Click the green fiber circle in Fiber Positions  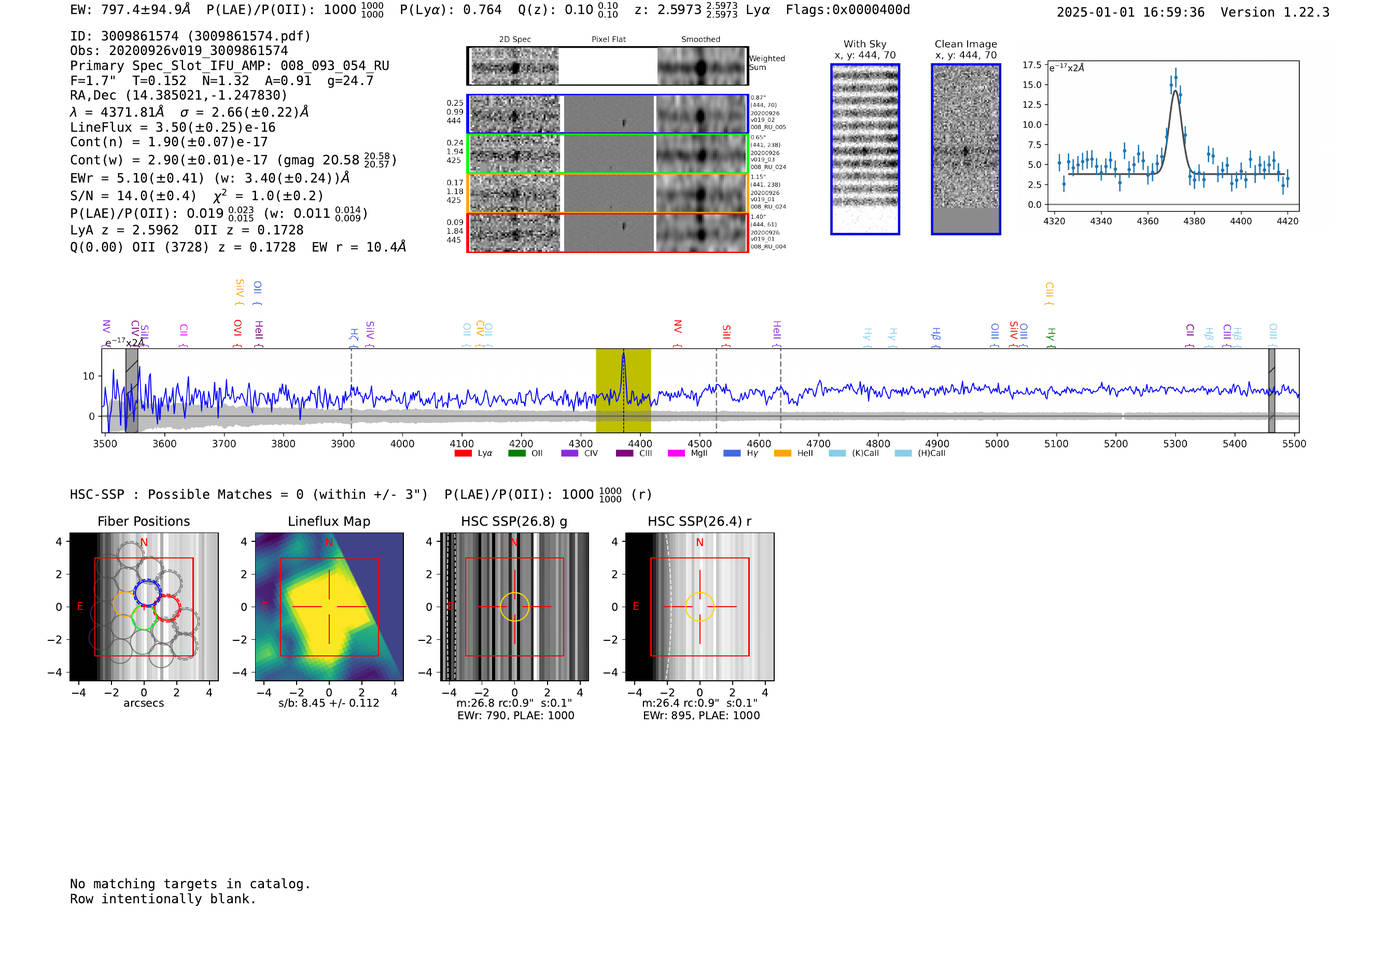click(145, 618)
